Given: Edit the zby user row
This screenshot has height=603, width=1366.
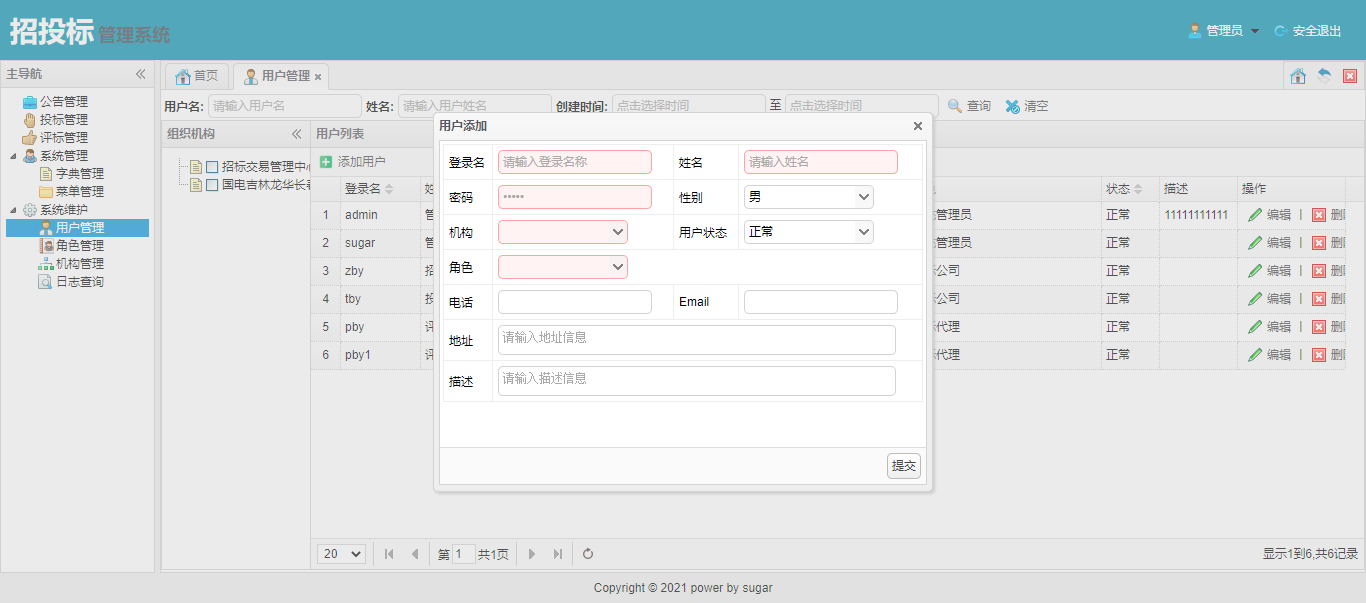Looking at the screenshot, I should (x=1270, y=271).
